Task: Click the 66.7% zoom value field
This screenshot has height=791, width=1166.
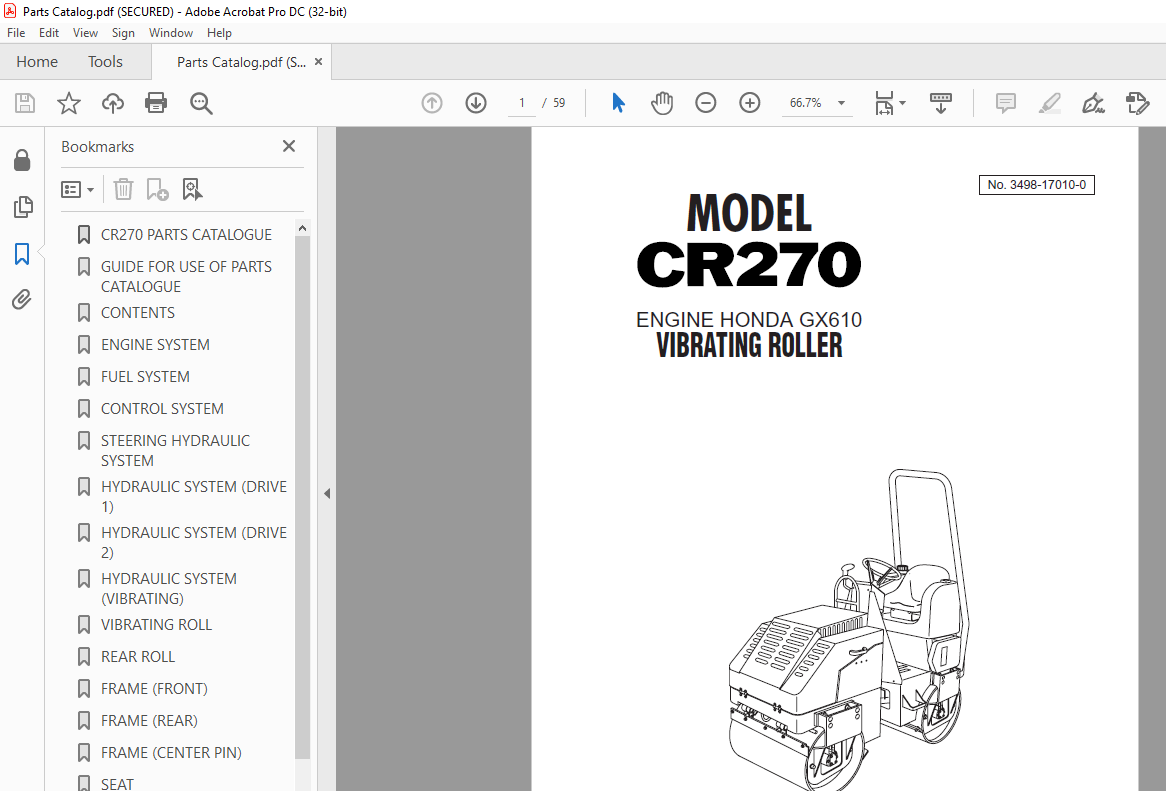Action: pyautogui.click(x=805, y=103)
